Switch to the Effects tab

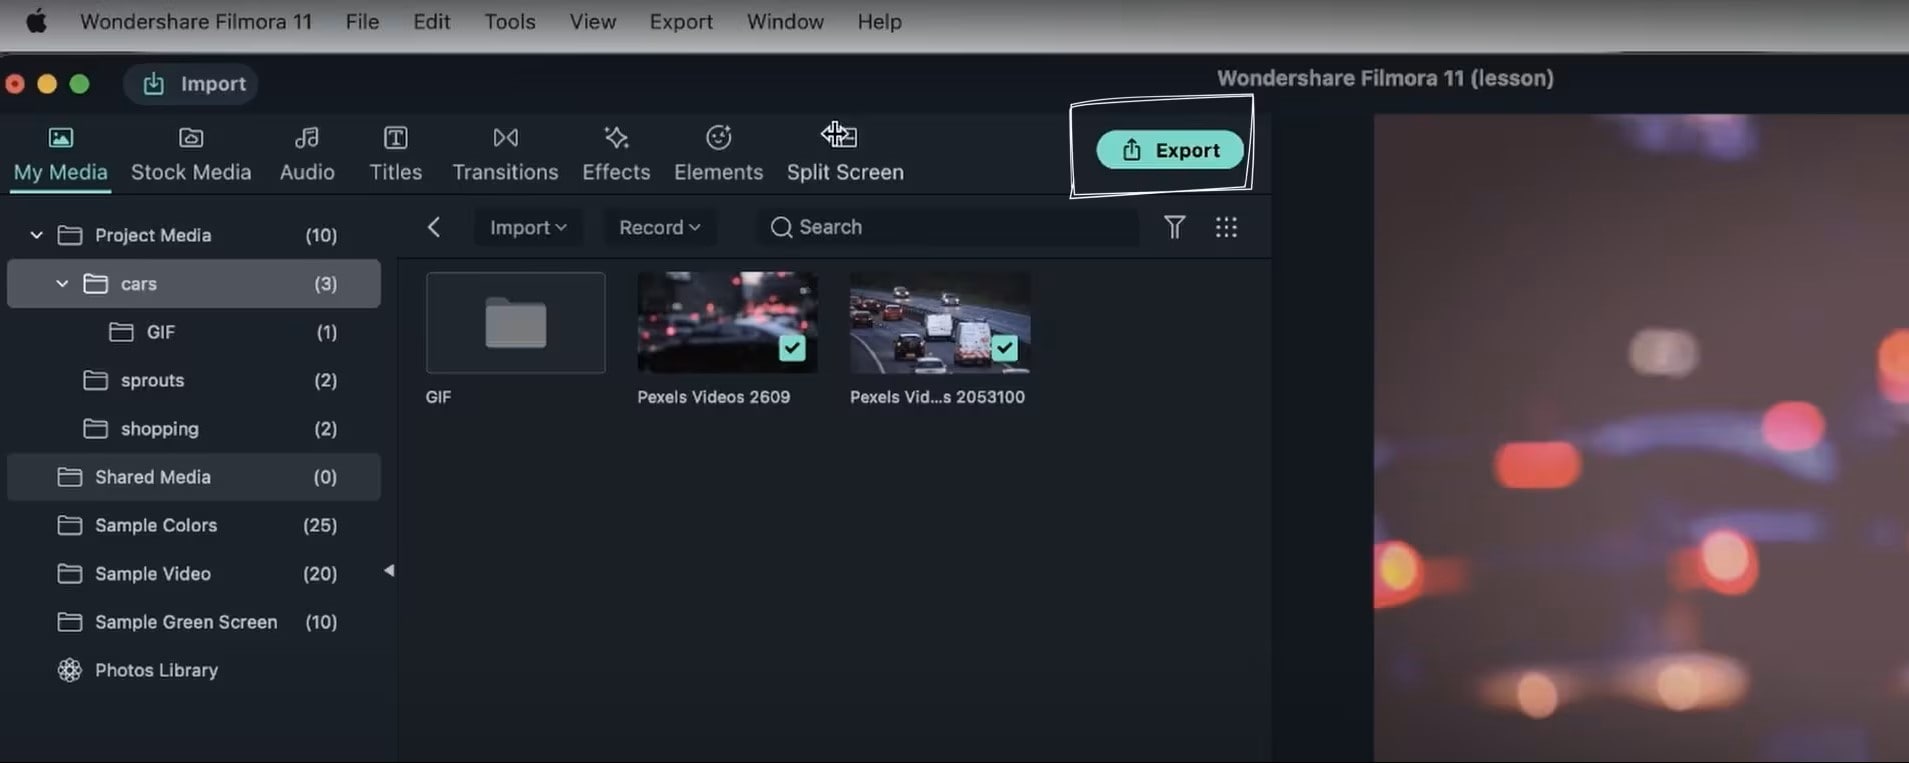pyautogui.click(x=616, y=154)
